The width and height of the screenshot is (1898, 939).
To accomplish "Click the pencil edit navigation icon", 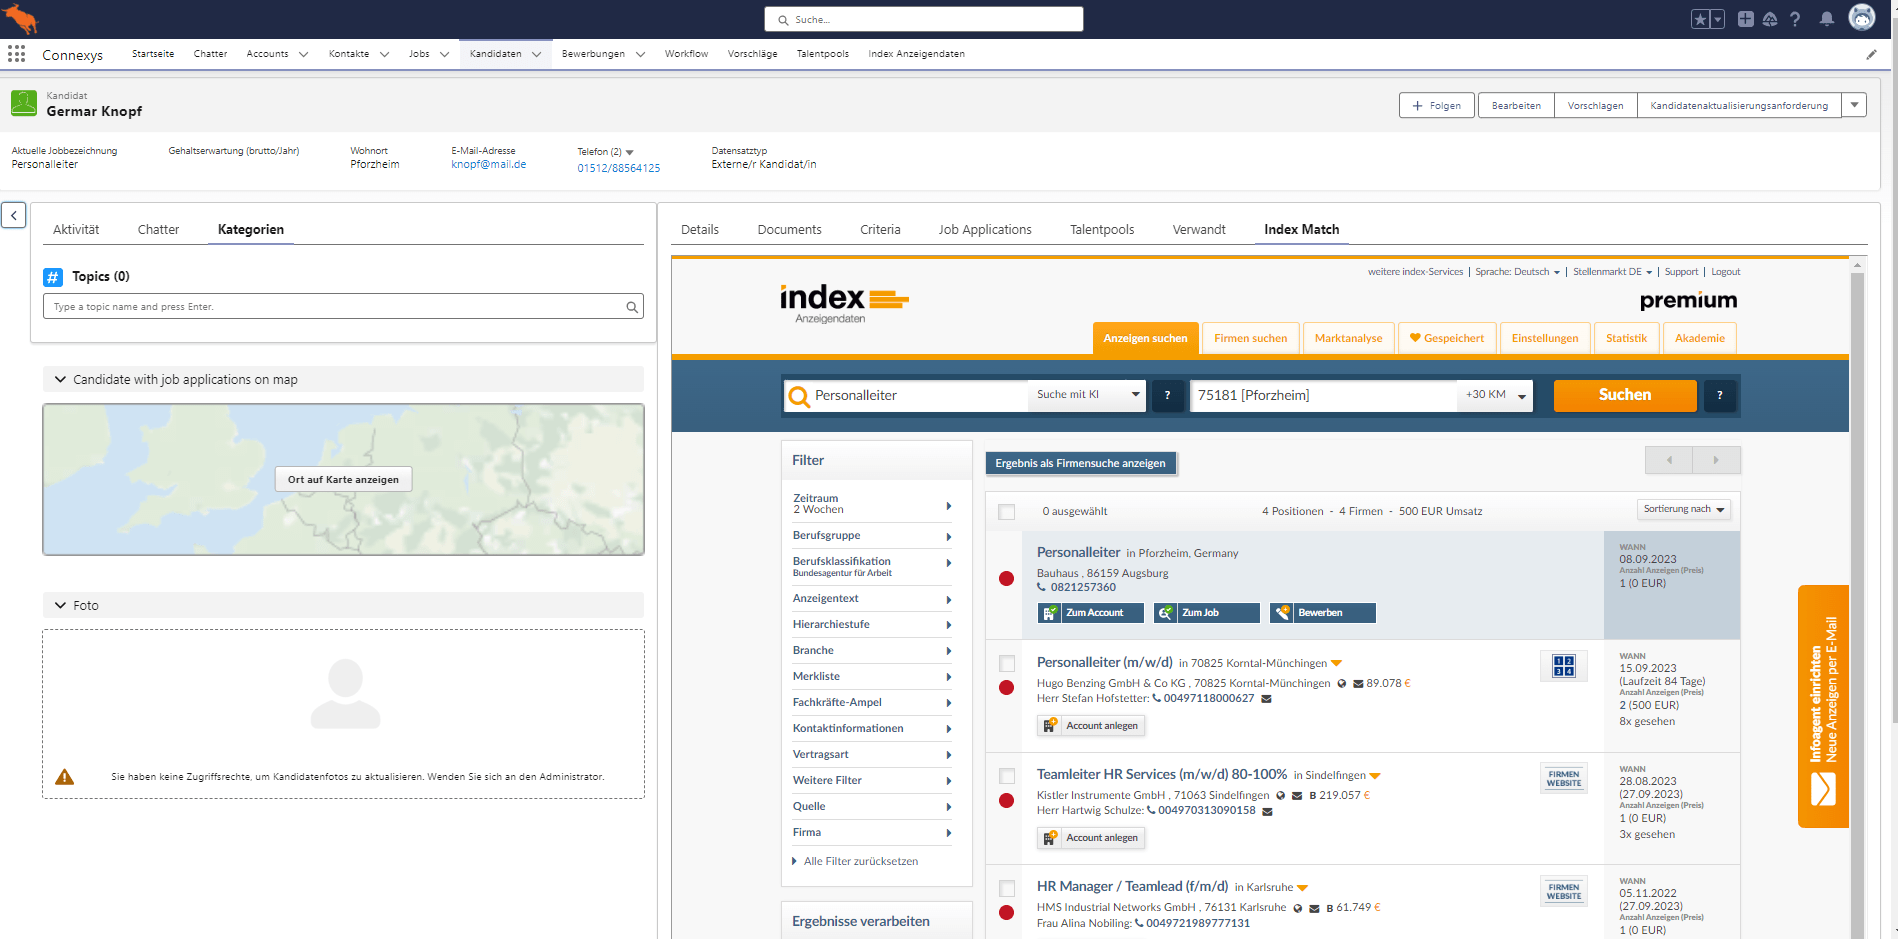I will 1871,55.
